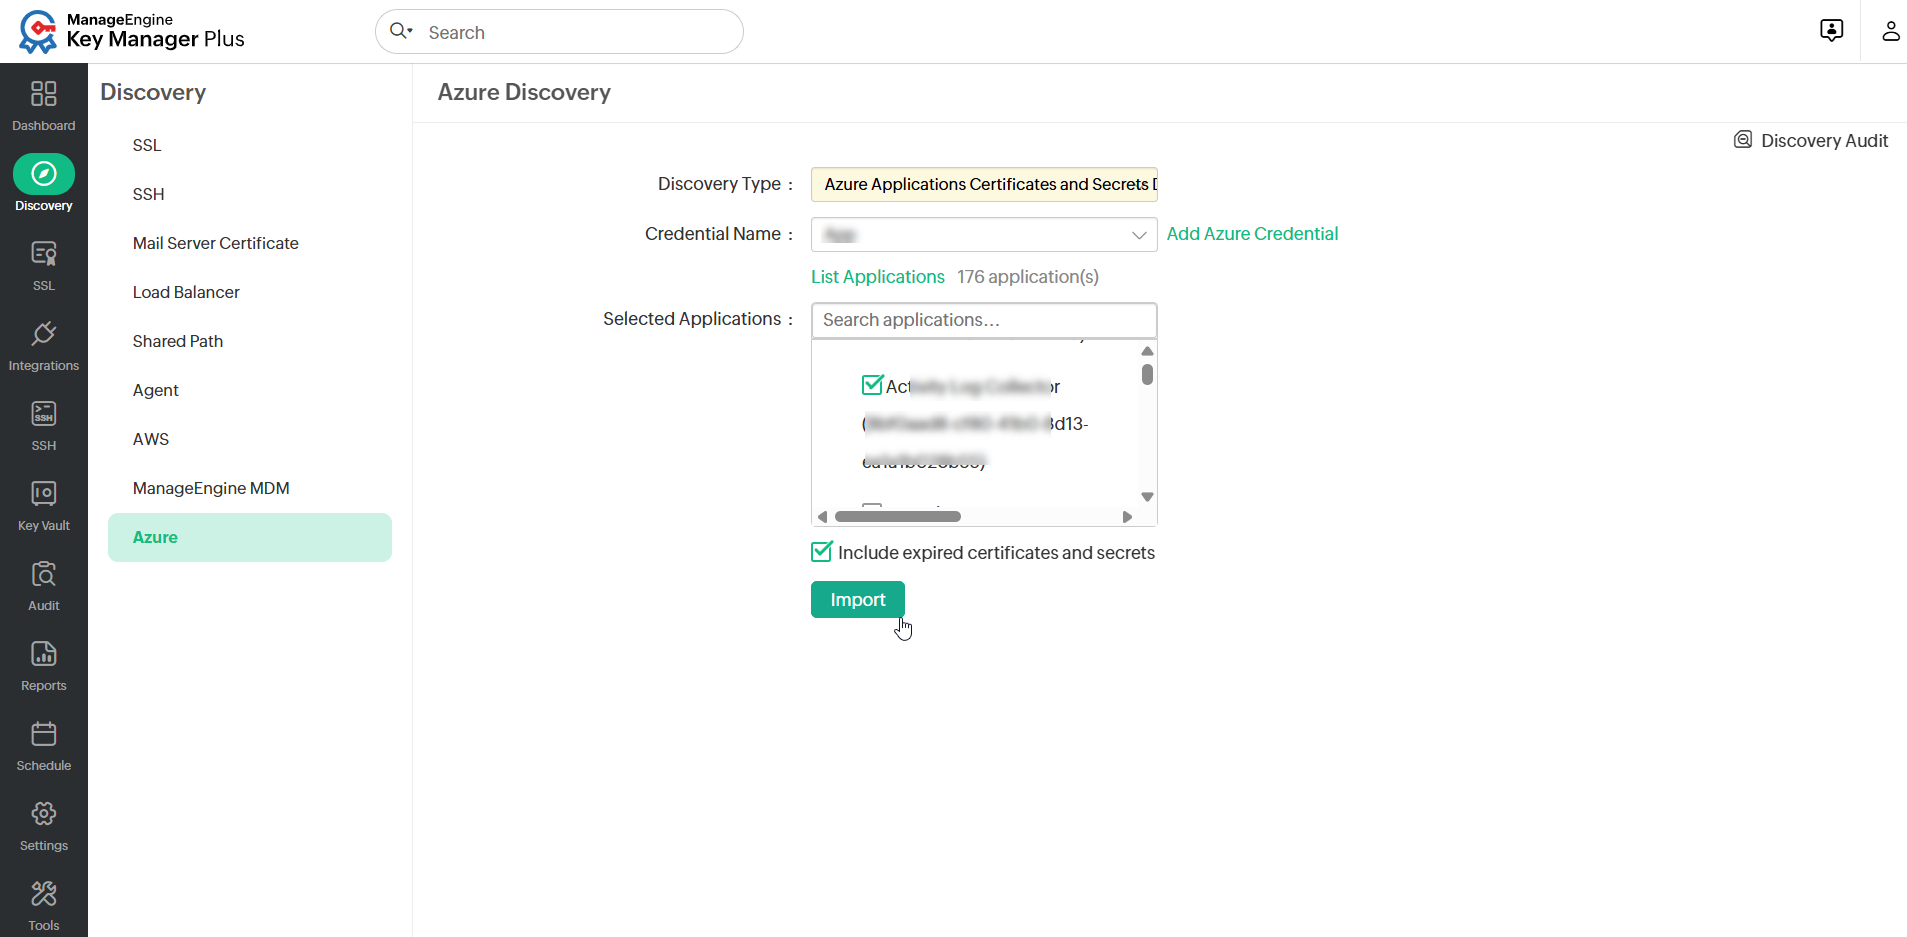Open the user profile icon
Screen dimensions: 1907x937
coord(1890,31)
